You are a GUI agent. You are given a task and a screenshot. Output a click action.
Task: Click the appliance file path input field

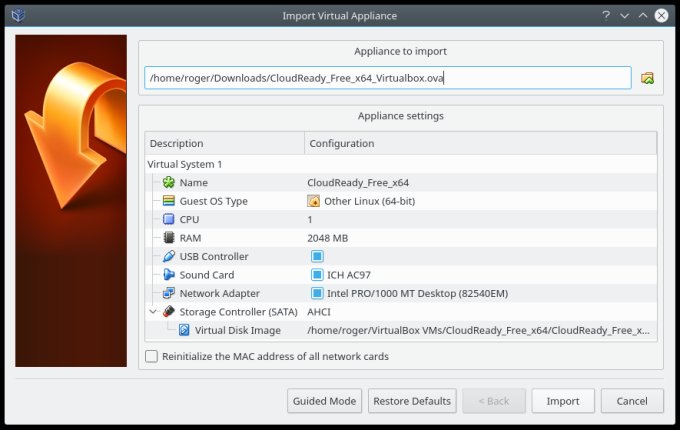(388, 78)
